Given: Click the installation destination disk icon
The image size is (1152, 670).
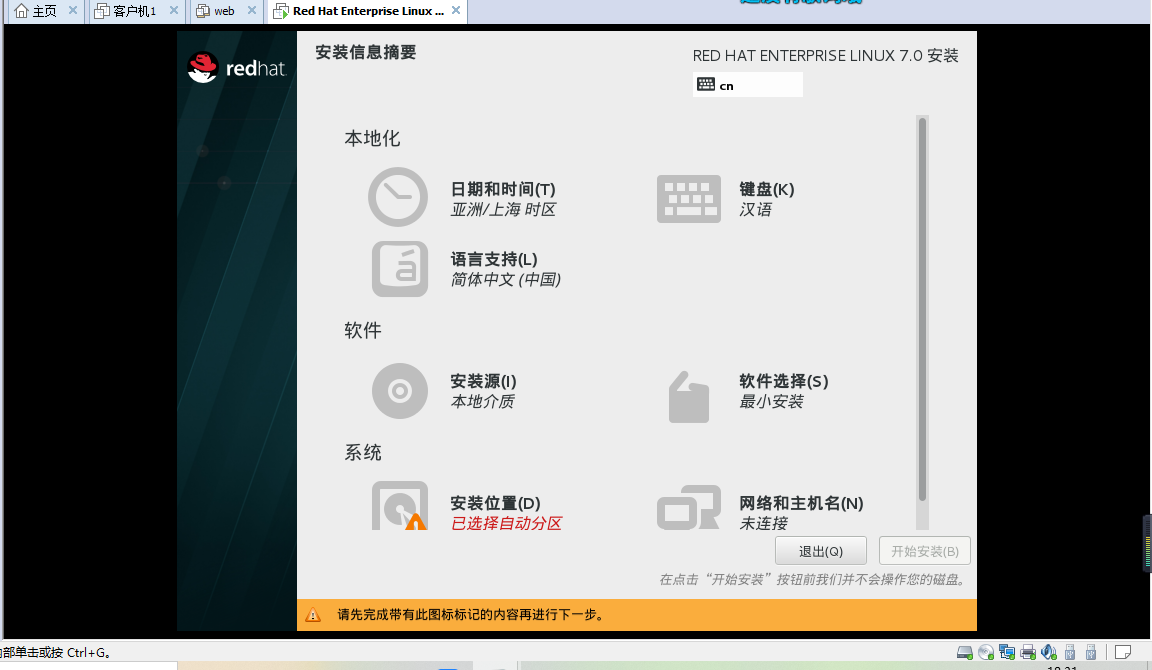Looking at the screenshot, I should (400, 505).
